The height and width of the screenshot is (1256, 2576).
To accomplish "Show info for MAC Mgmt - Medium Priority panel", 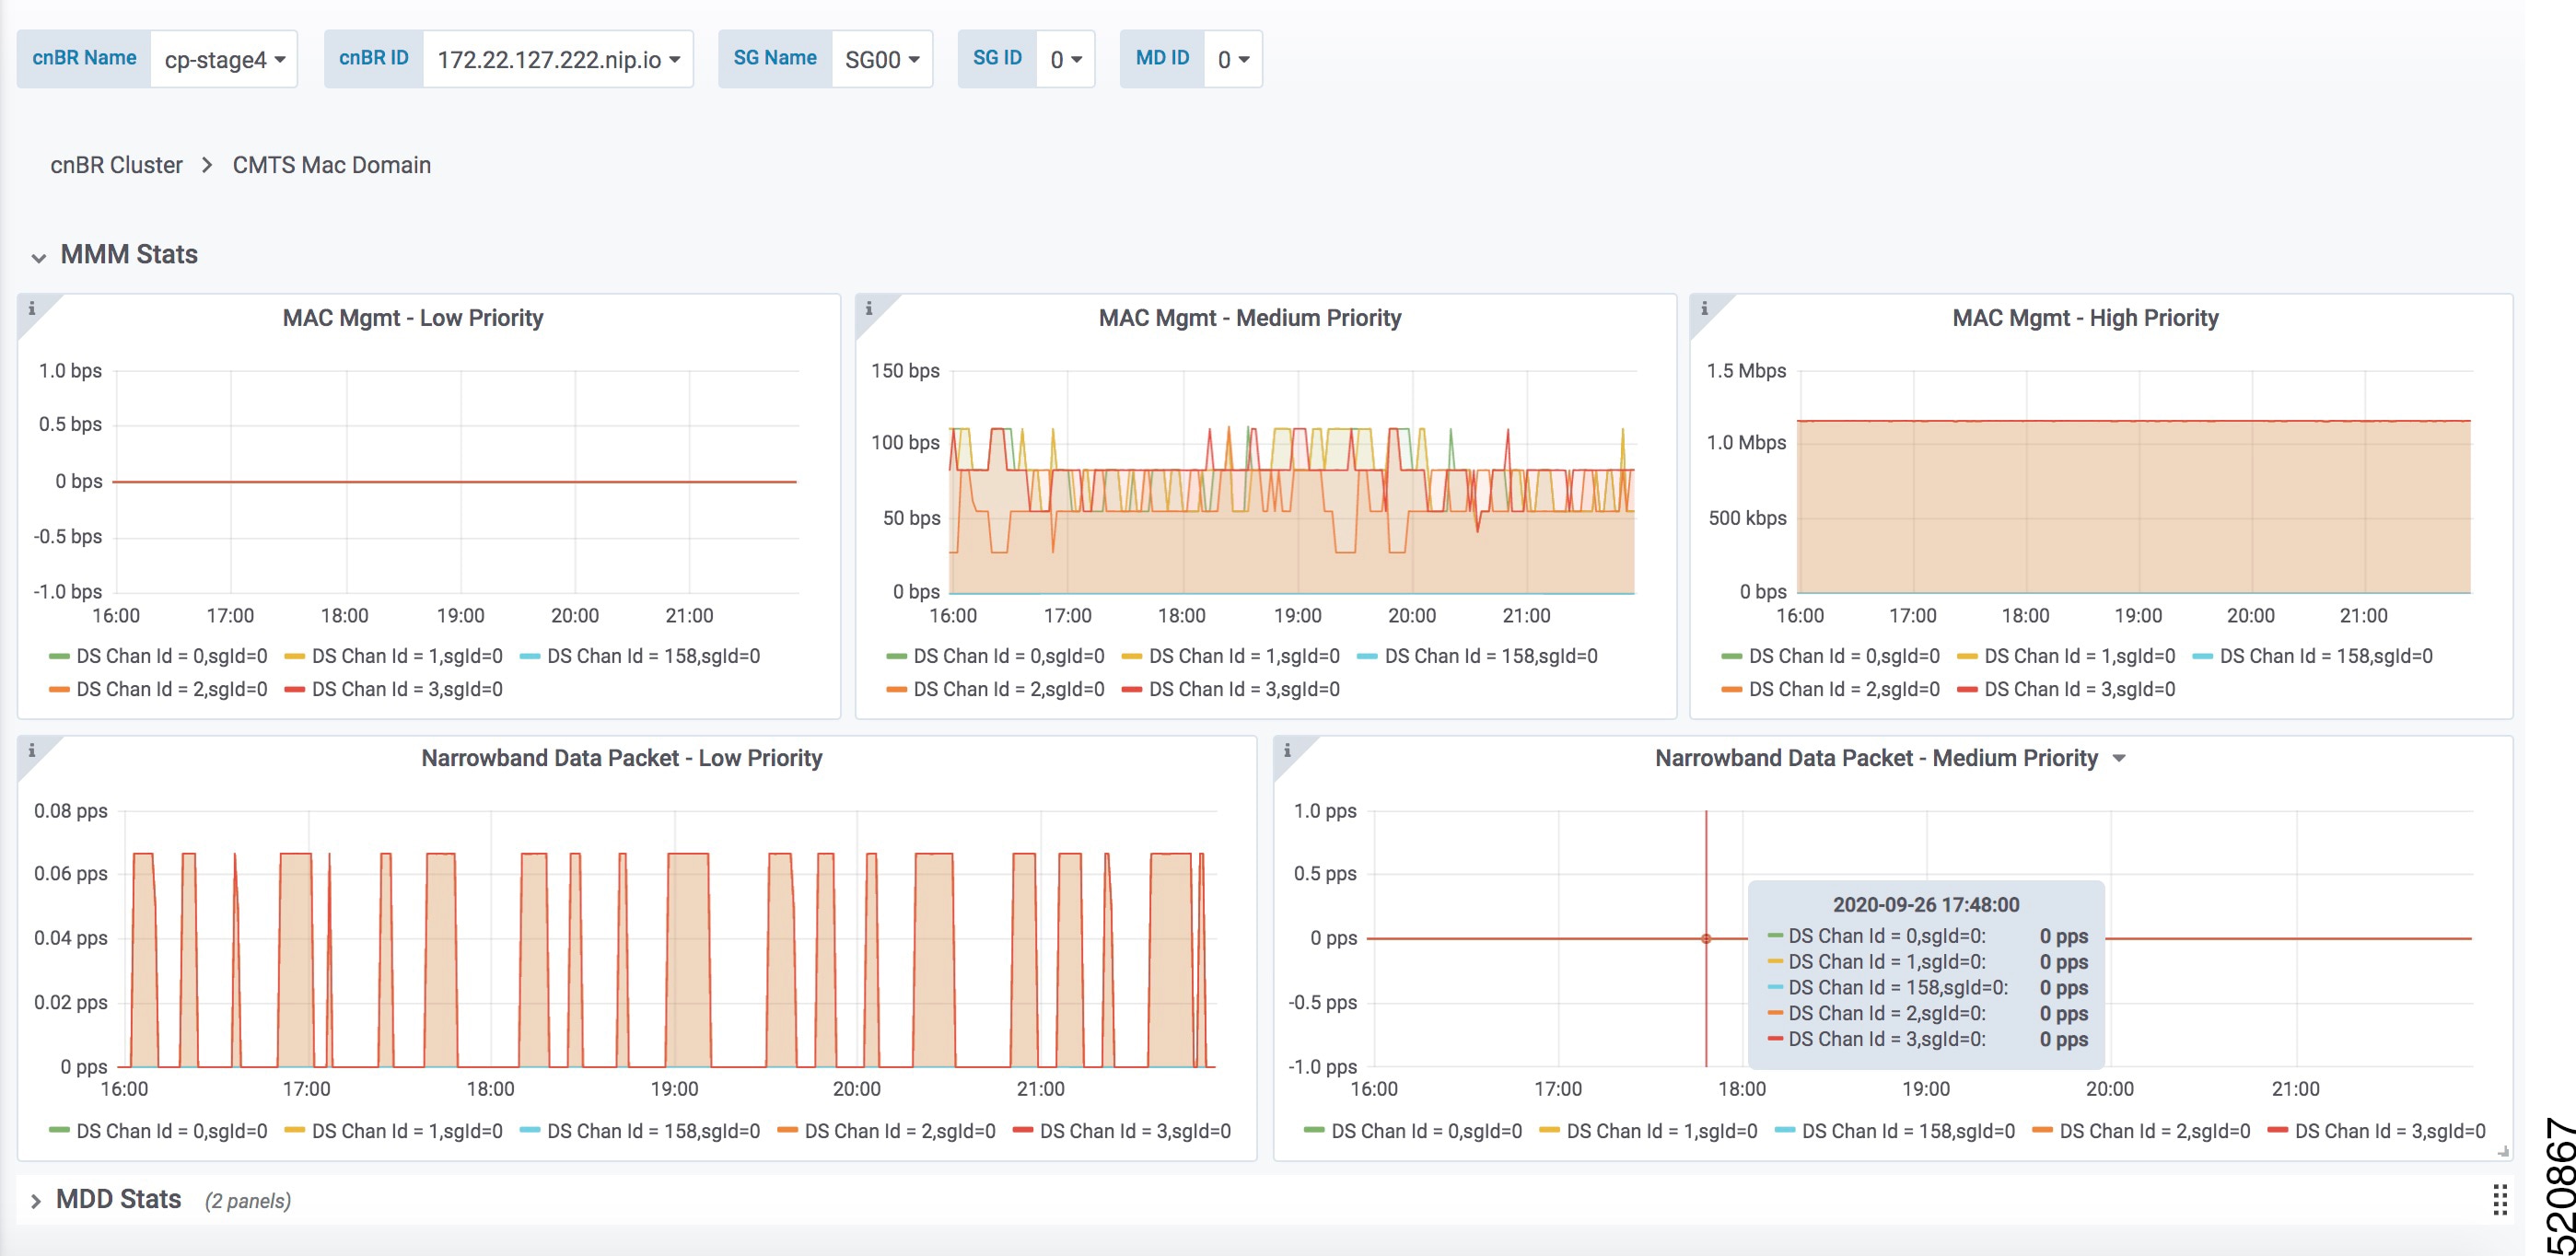I will point(869,308).
